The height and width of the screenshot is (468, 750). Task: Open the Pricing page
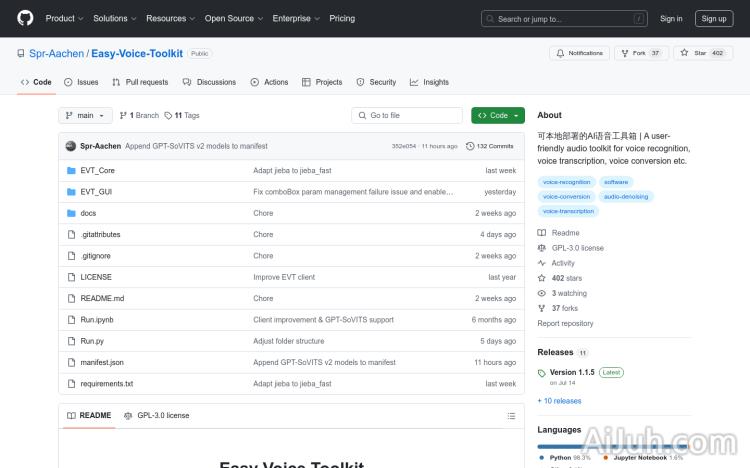tap(342, 18)
